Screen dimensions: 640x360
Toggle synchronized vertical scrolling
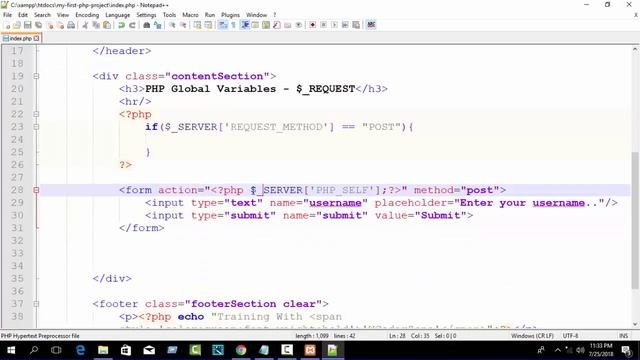click(x=197, y=25)
